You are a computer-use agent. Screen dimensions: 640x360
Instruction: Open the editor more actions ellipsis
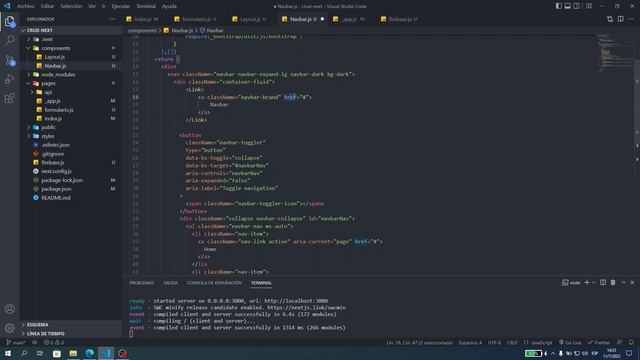pyautogui.click(x=631, y=19)
